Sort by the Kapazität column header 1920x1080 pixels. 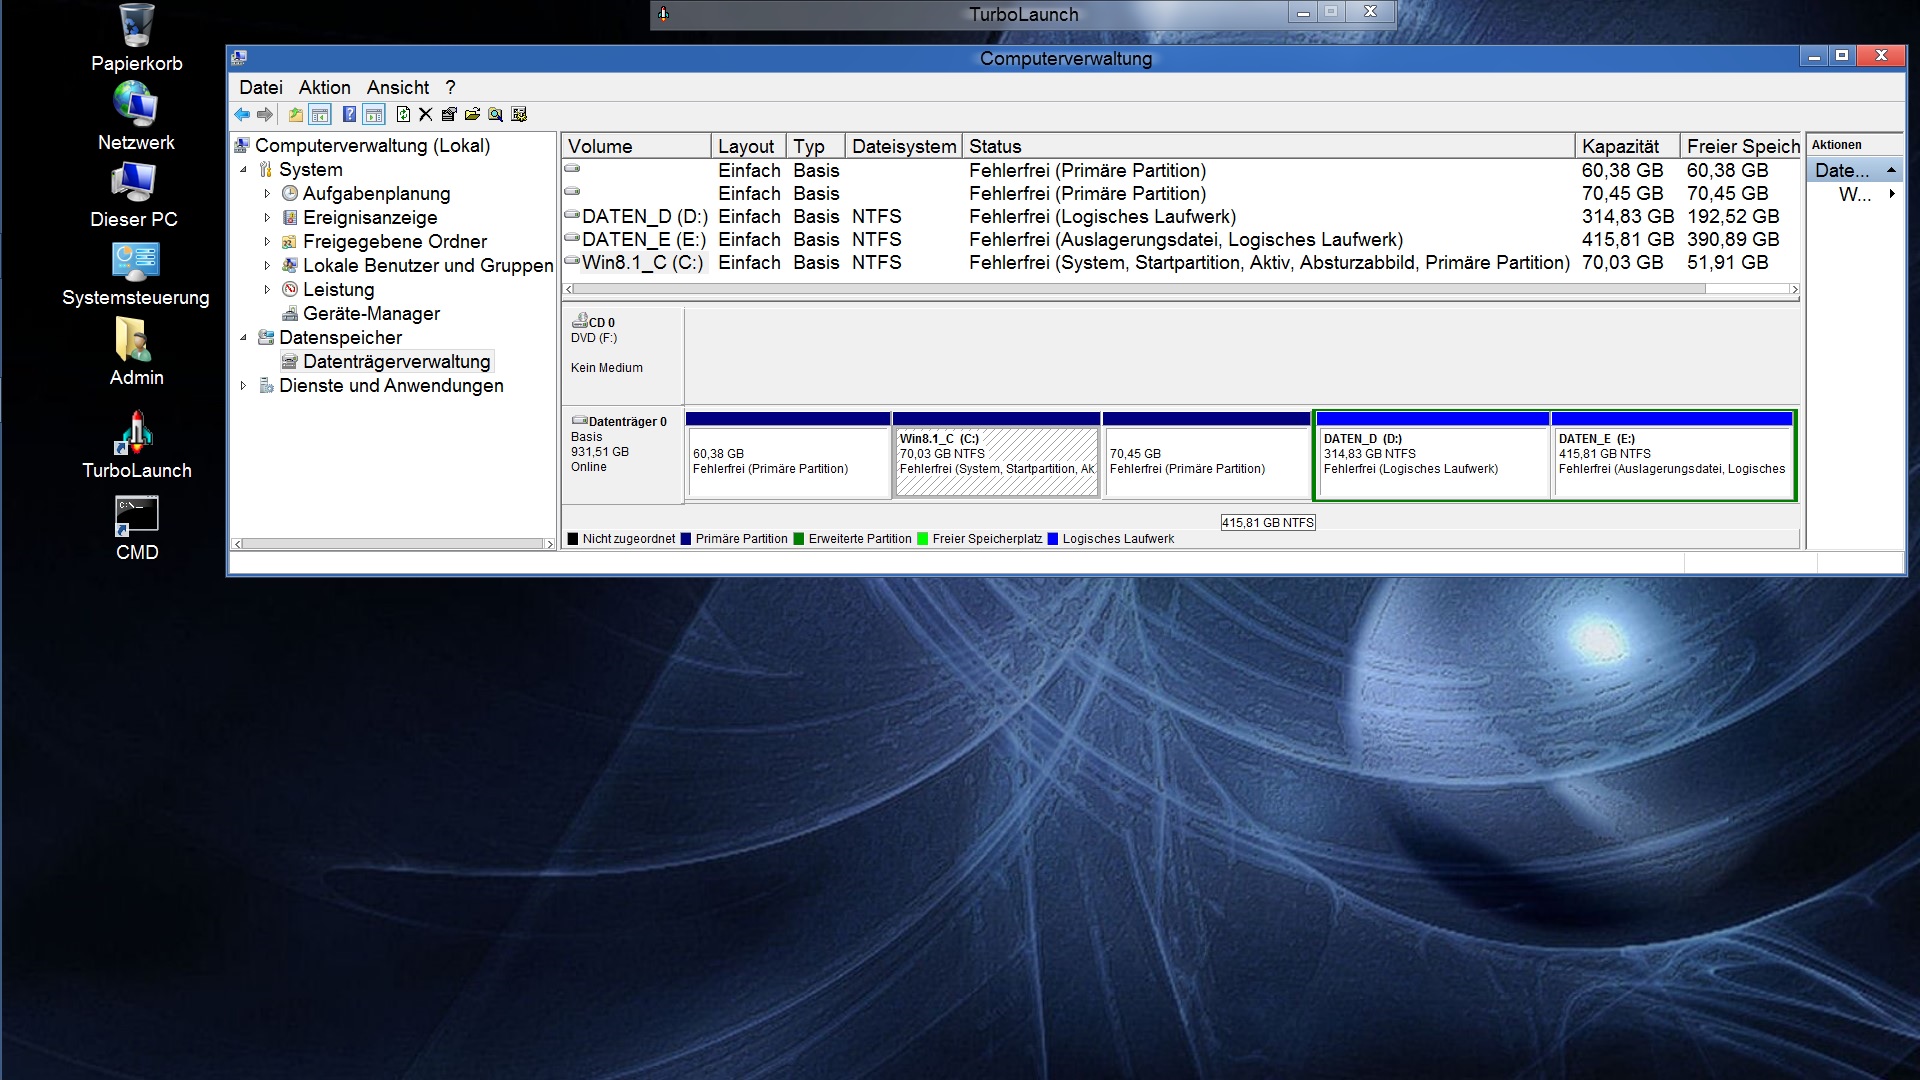click(x=1620, y=147)
